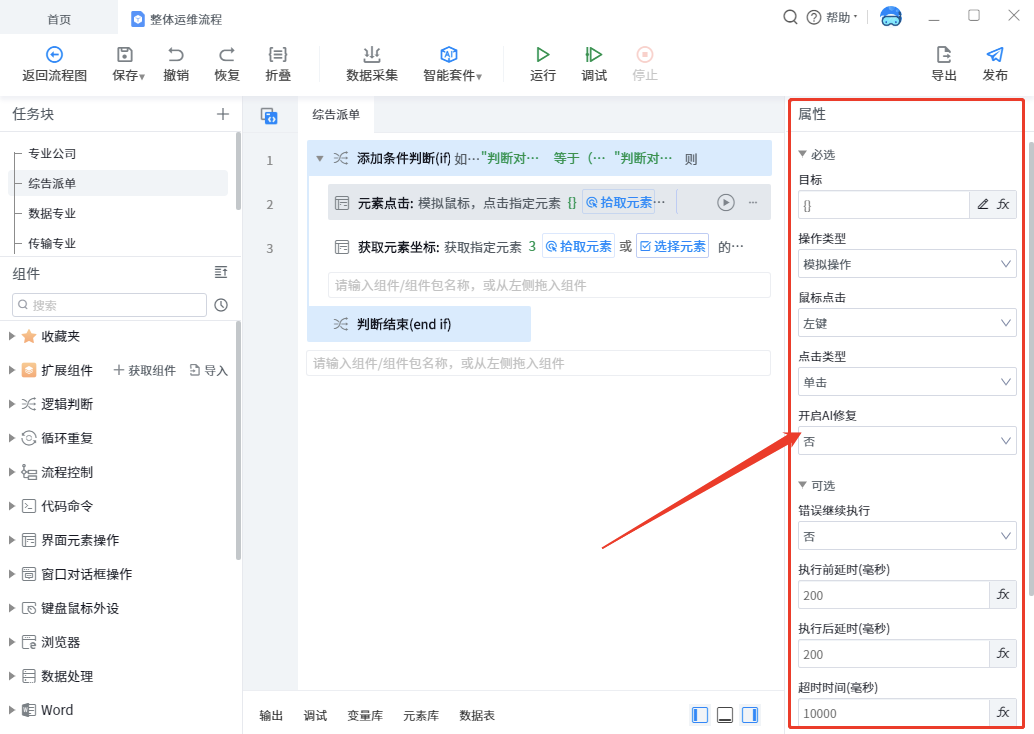Switch to the 首页 tab
The image size is (1034, 734).
click(59, 19)
